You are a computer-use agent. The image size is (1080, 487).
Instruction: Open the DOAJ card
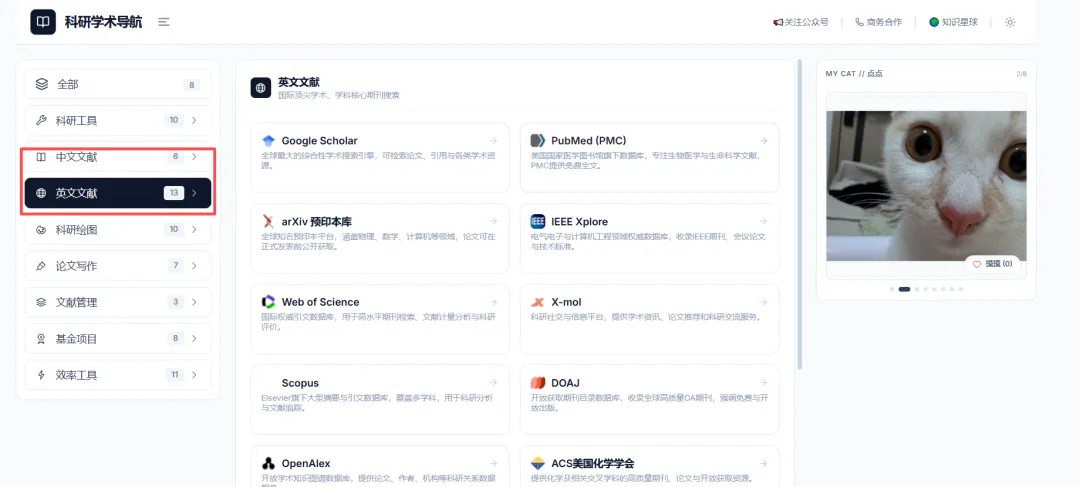point(650,400)
